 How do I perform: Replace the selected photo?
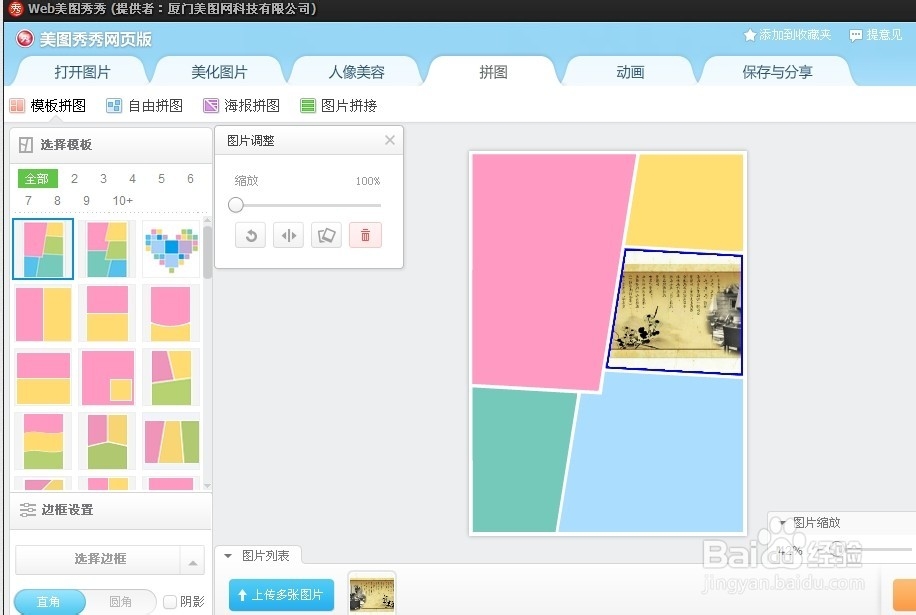point(327,234)
